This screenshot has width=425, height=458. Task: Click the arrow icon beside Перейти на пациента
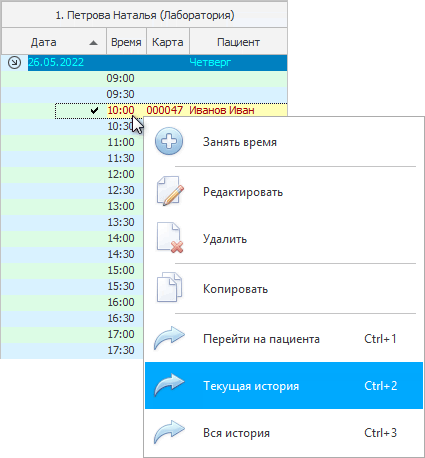[169, 338]
